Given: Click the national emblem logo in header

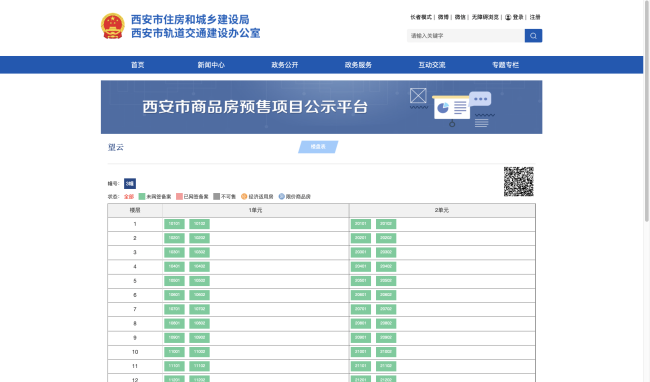Looking at the screenshot, I should 113,26.
